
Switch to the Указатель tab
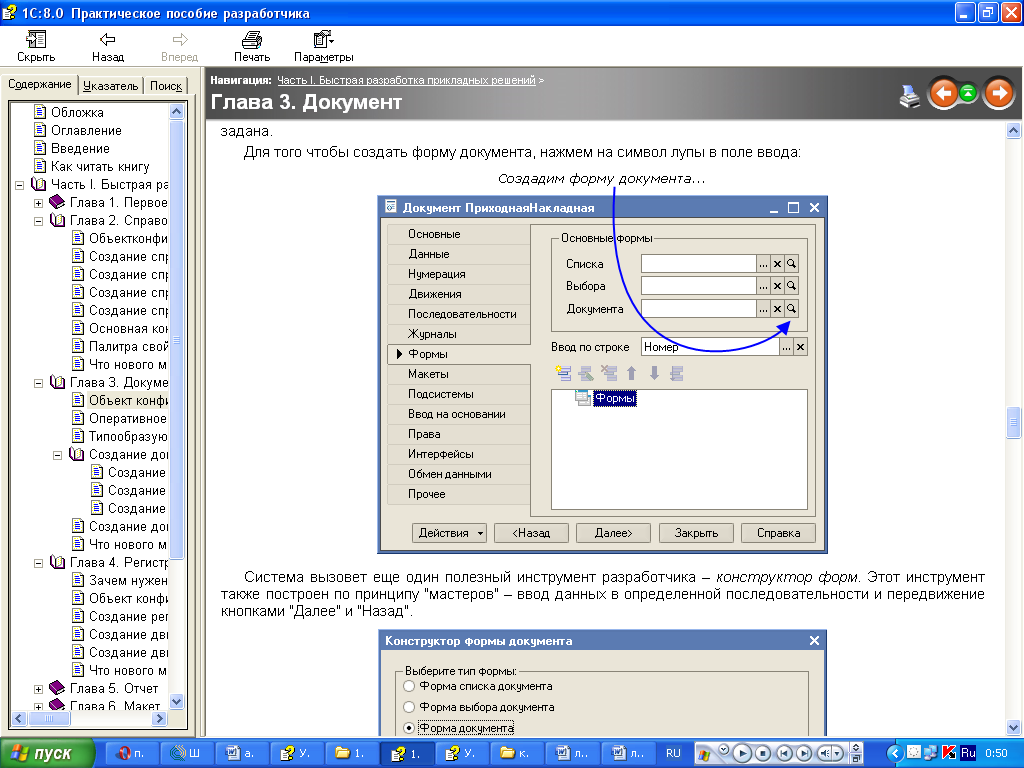(x=111, y=86)
